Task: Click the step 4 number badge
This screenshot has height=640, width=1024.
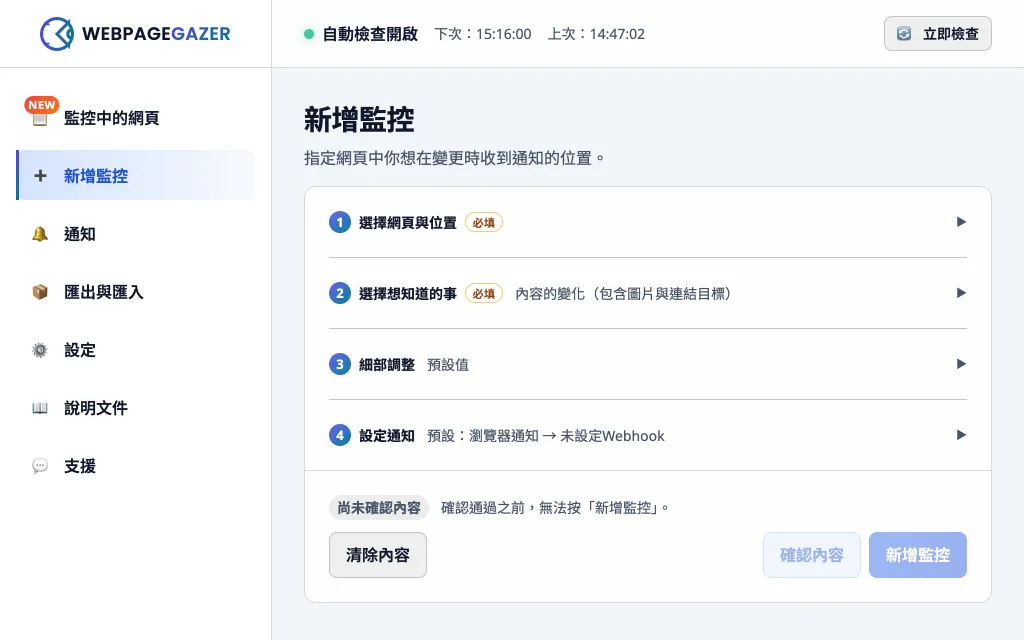Action: tap(340, 435)
